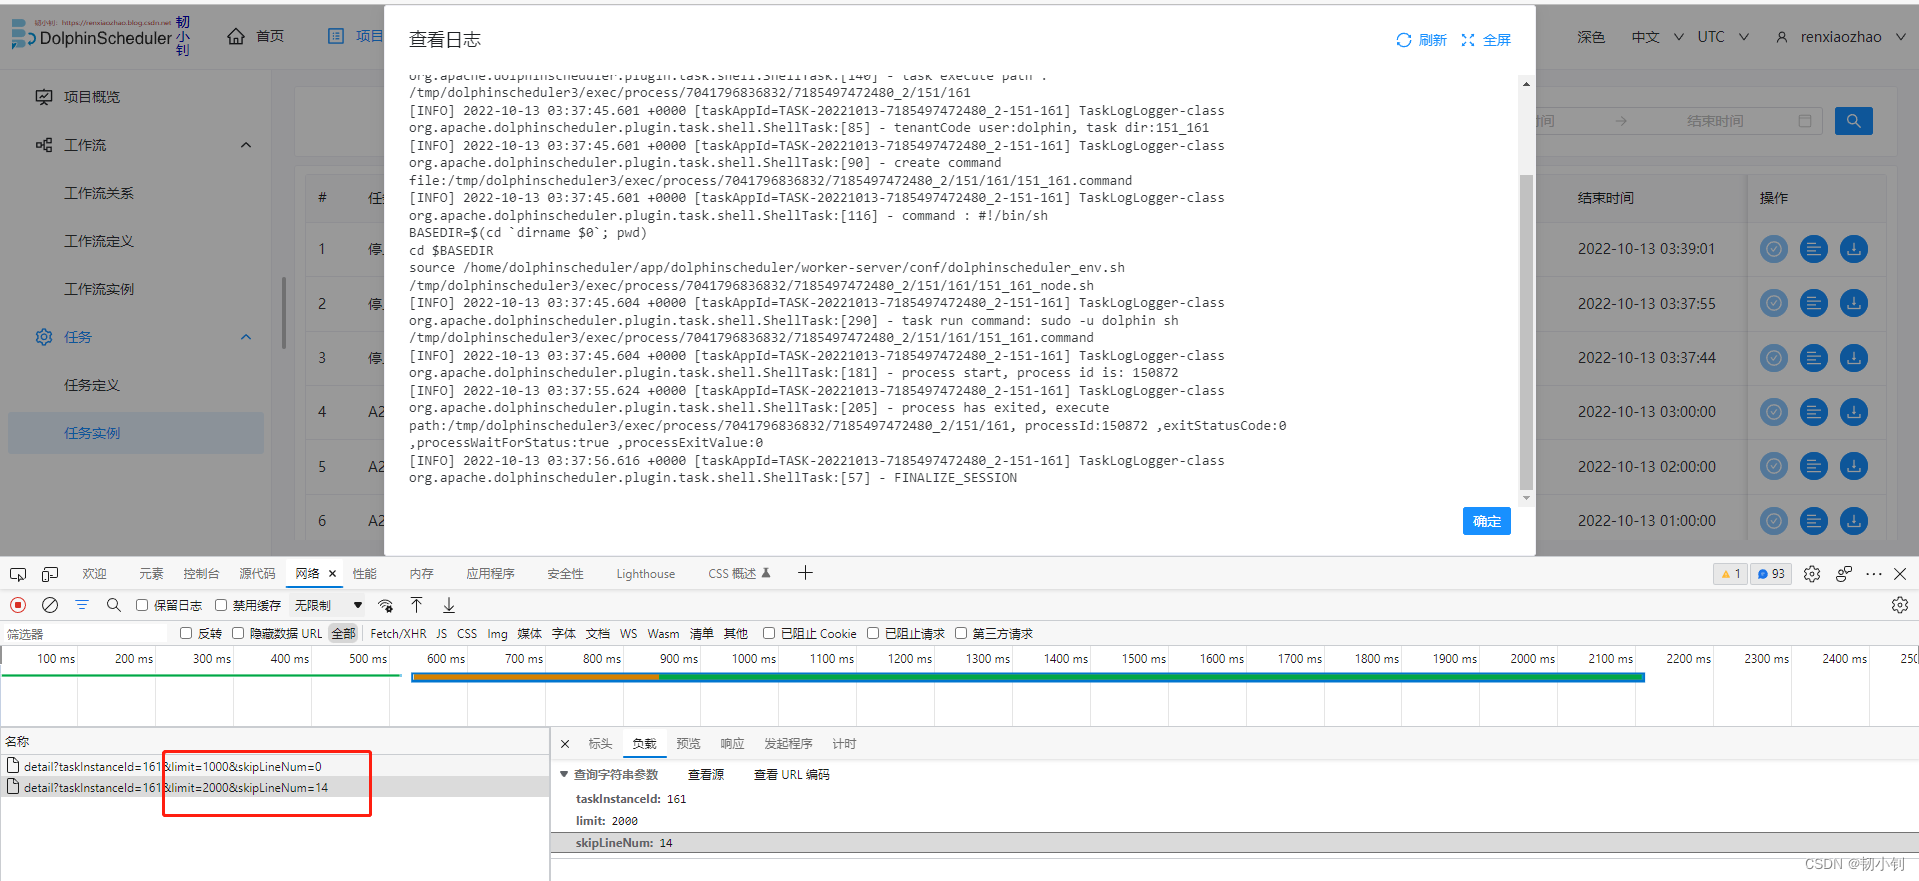Viewport: 1919px width, 881px height.
Task: Open the 项目概览 sidebar item
Action: pos(92,97)
